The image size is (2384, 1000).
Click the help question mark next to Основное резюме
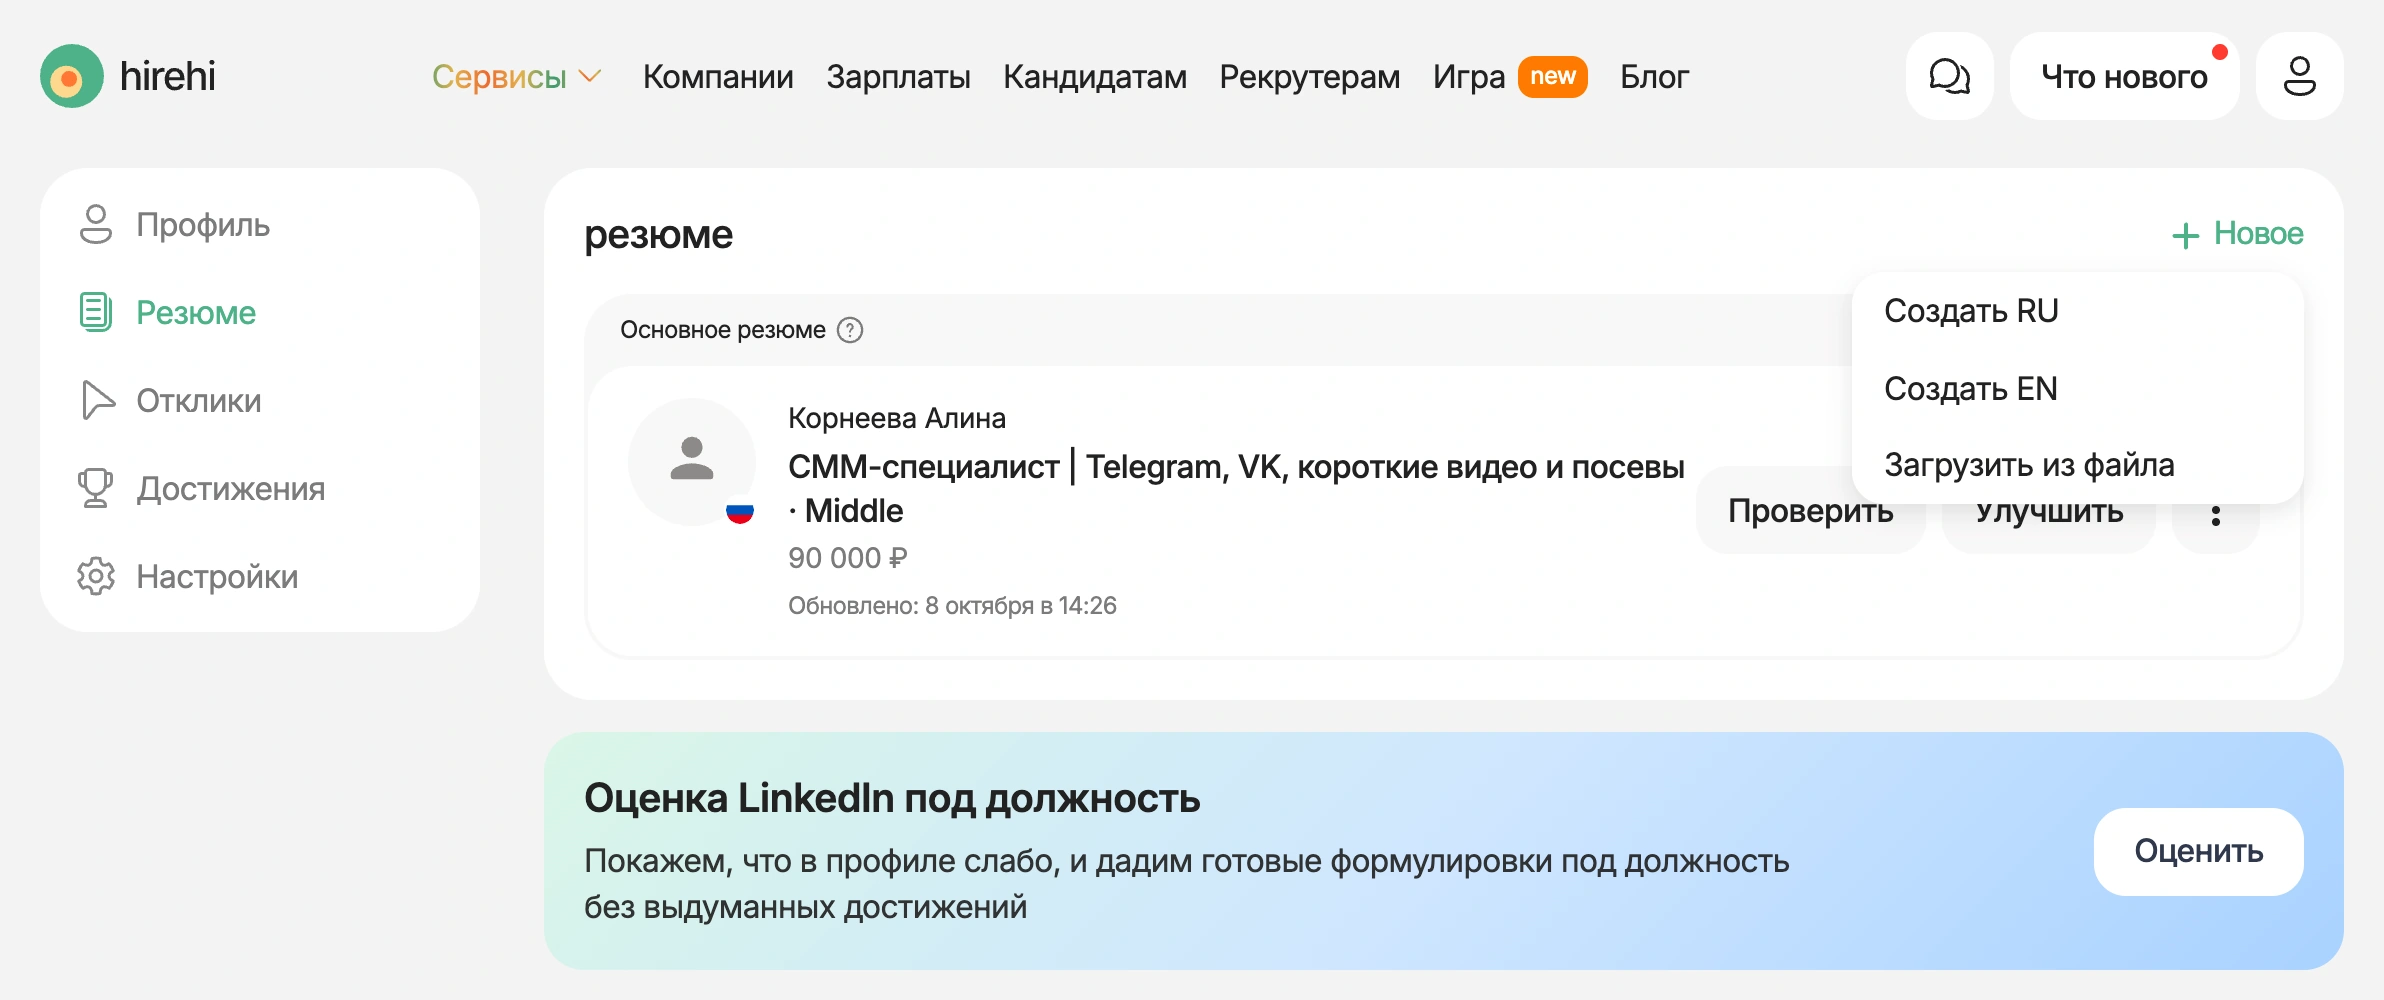coord(850,330)
